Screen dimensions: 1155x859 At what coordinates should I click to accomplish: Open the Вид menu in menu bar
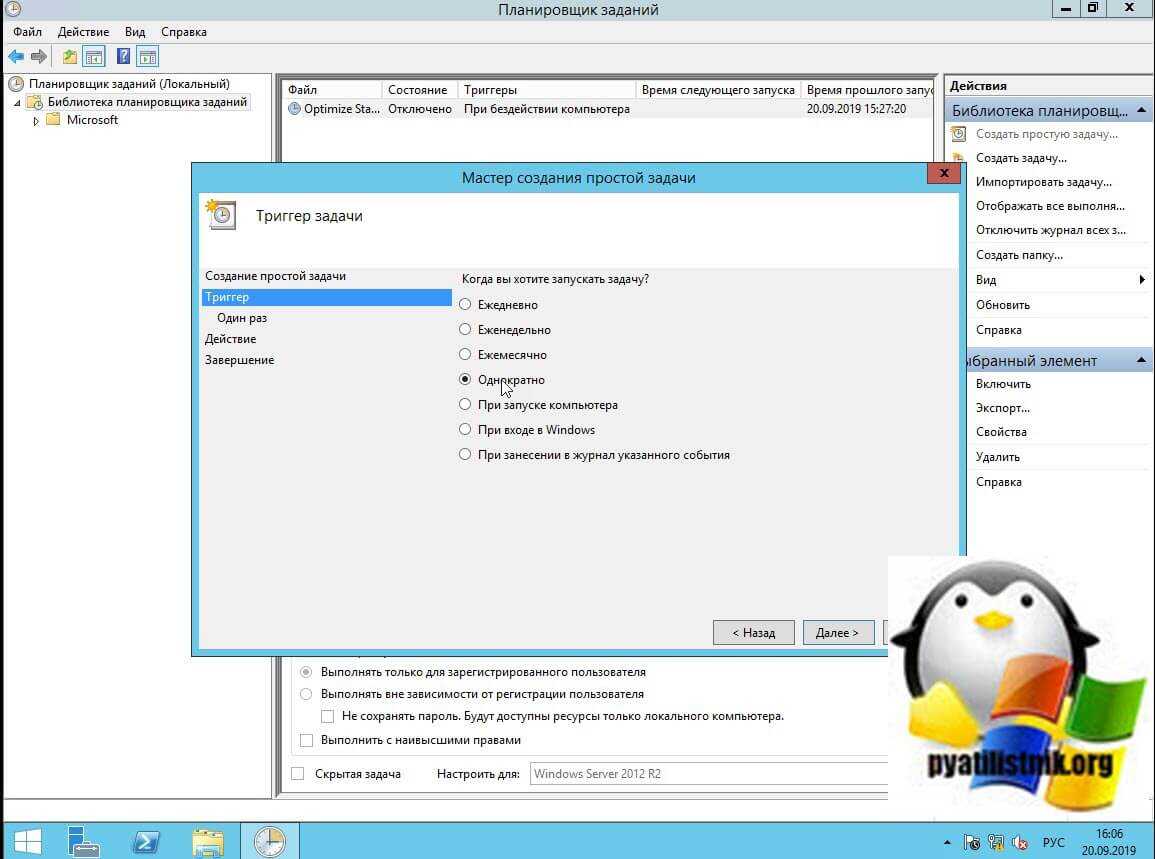point(135,32)
